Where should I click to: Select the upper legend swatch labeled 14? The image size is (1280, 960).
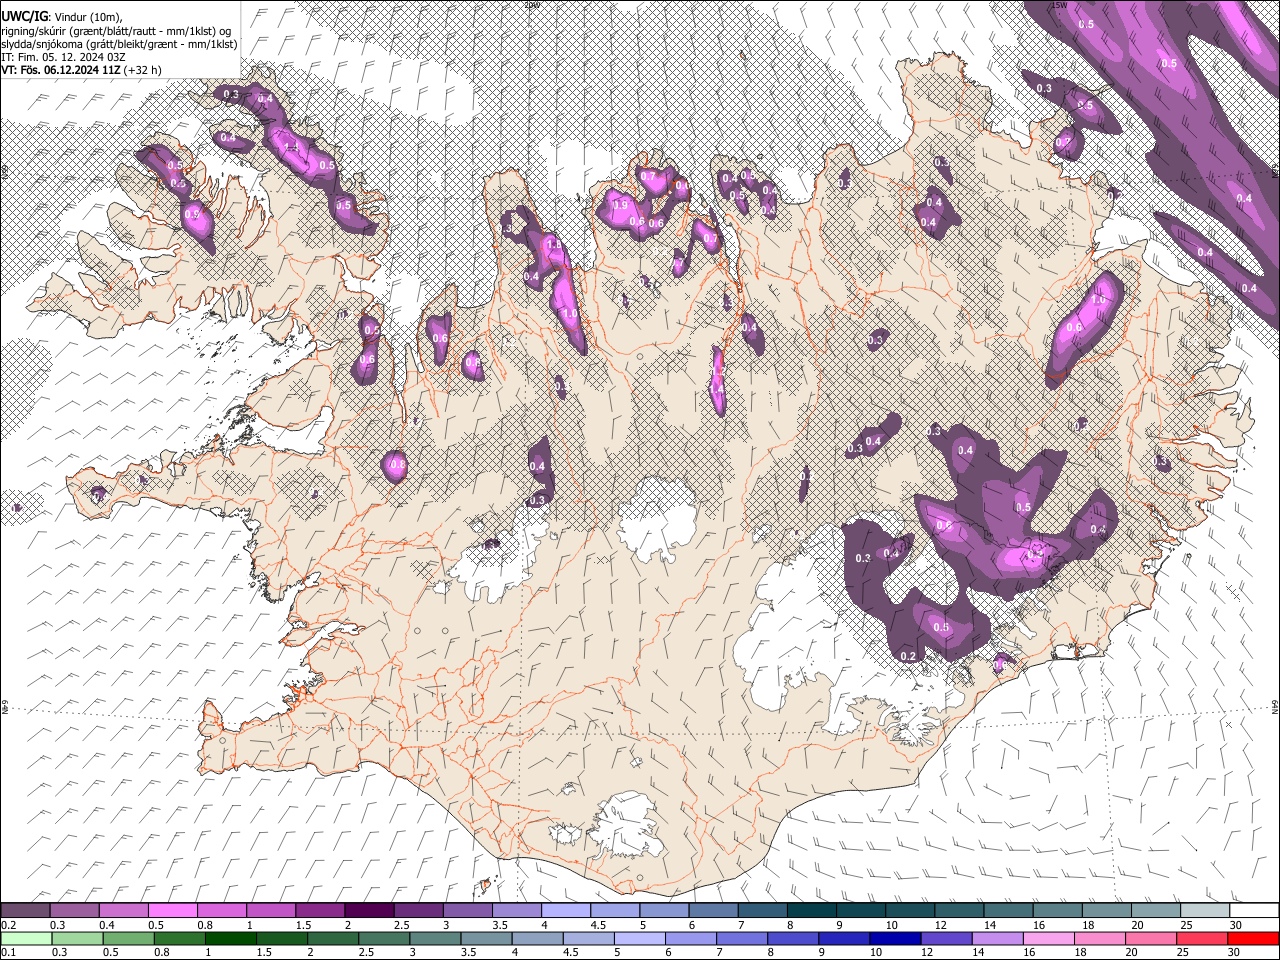tap(1007, 910)
